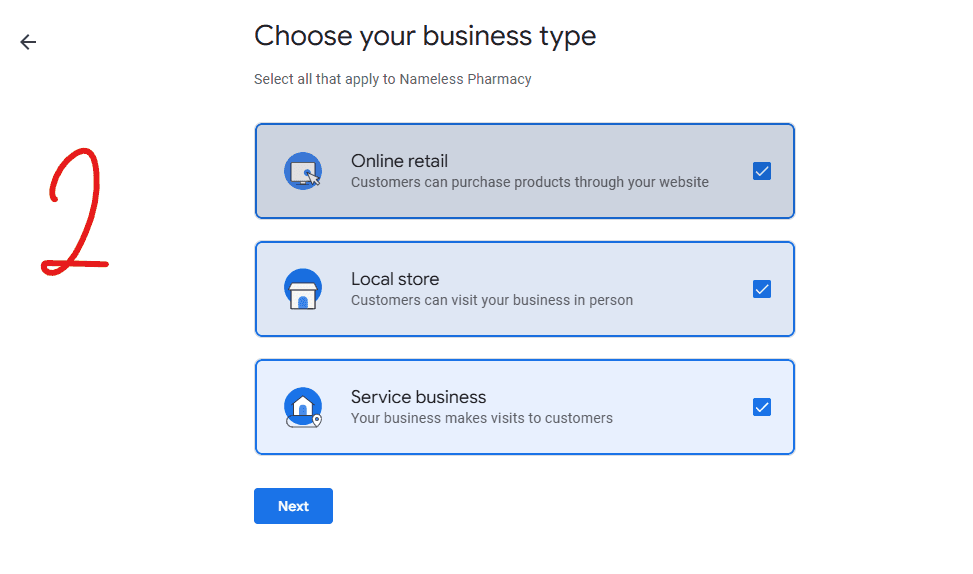
Task: Click the 'Choose your business type' heading
Action: [x=425, y=35]
